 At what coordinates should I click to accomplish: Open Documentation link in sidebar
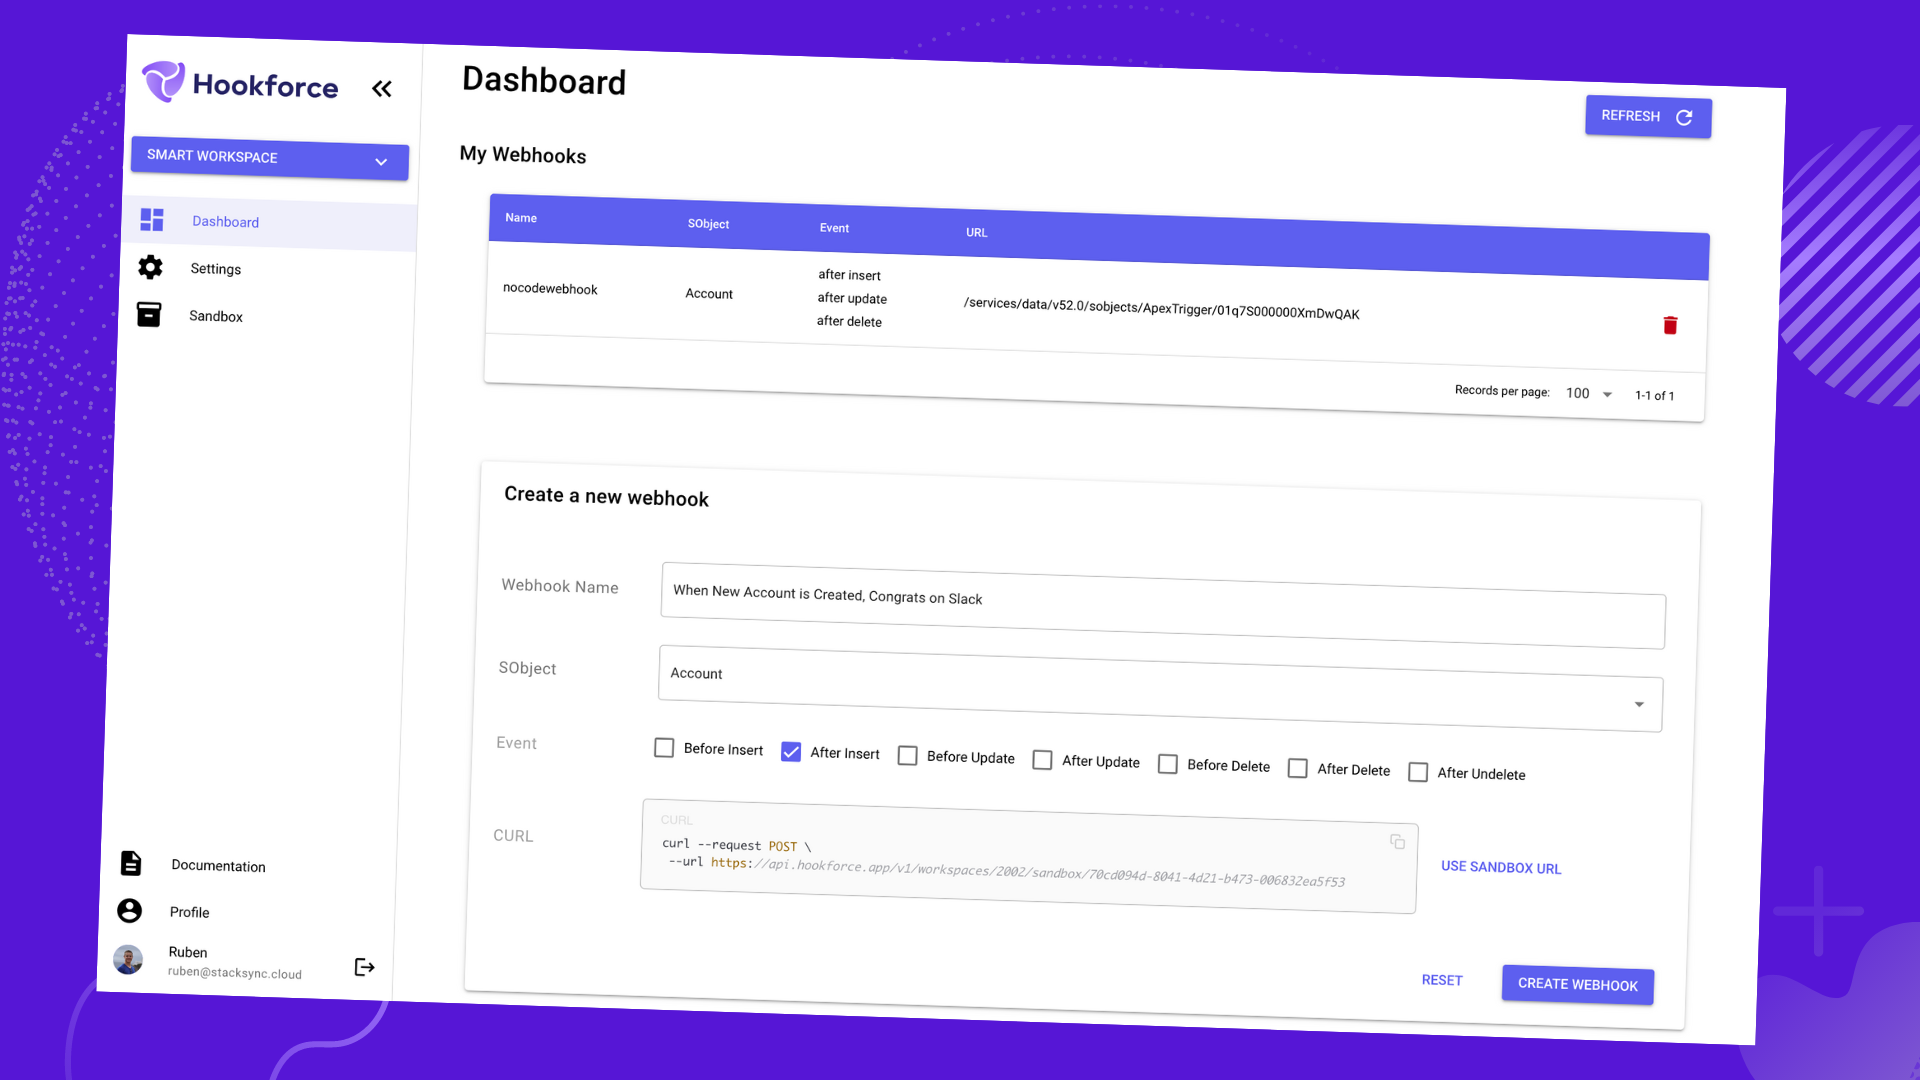pos(218,866)
